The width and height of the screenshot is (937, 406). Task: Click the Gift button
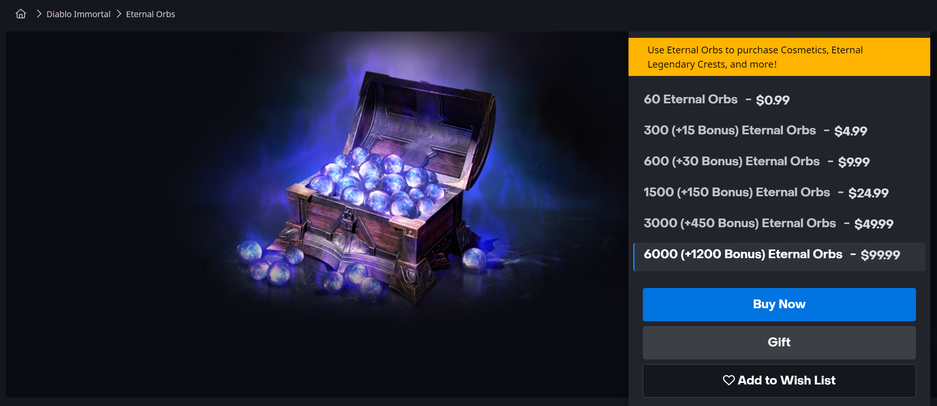pyautogui.click(x=779, y=343)
